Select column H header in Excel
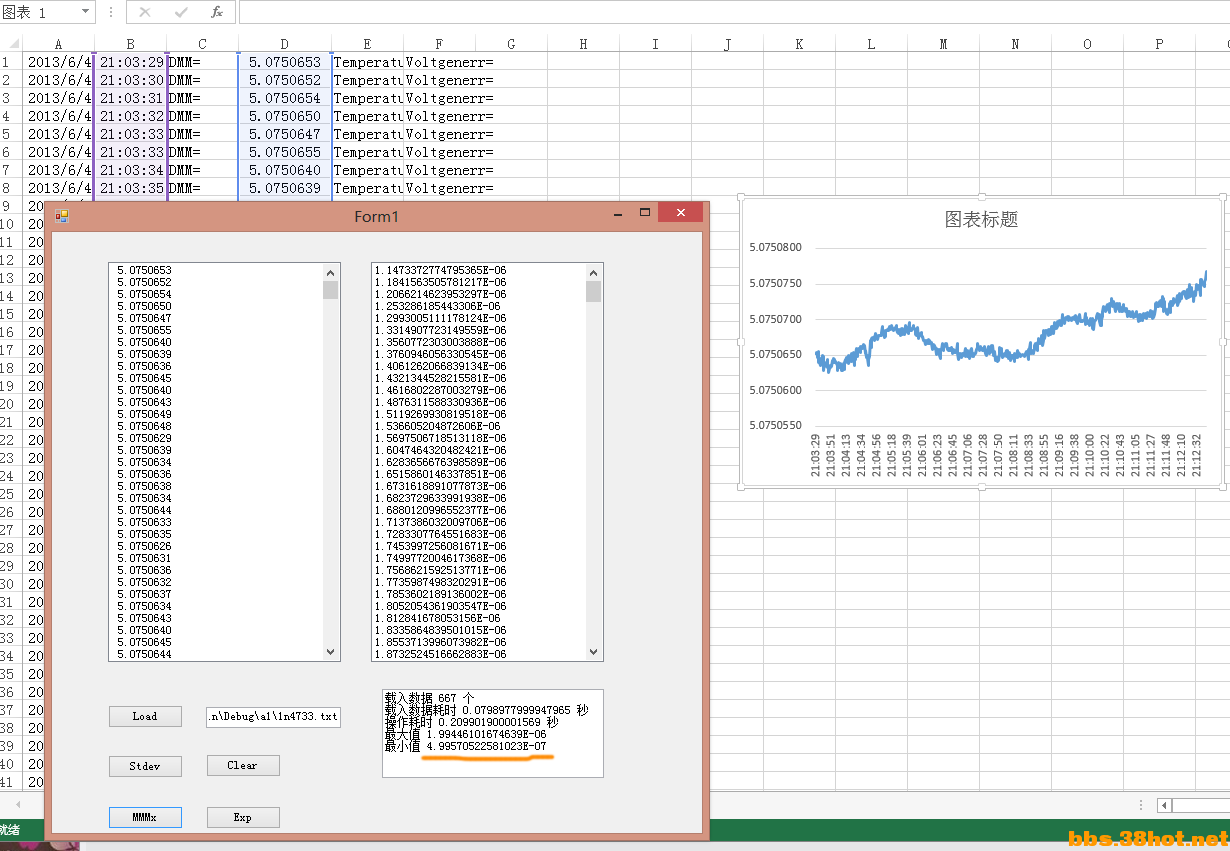The width and height of the screenshot is (1230, 851). pos(583,44)
